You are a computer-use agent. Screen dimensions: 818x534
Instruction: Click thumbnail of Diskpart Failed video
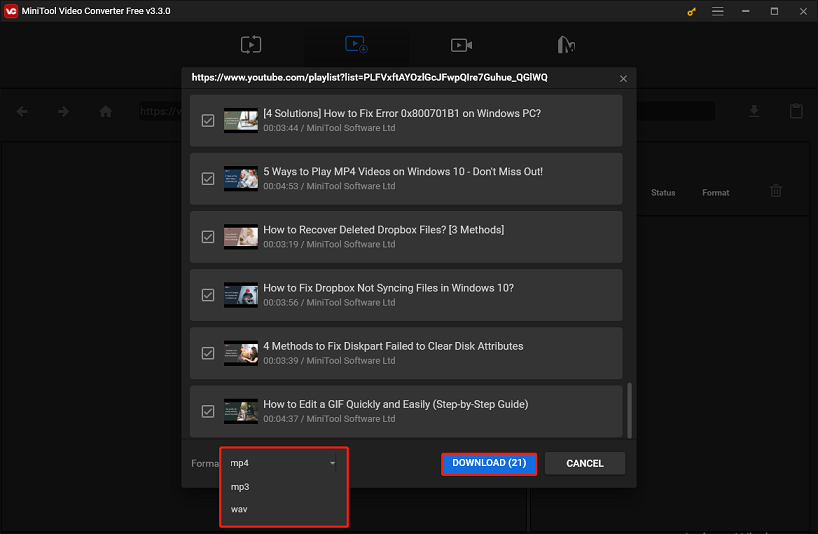pyautogui.click(x=241, y=353)
